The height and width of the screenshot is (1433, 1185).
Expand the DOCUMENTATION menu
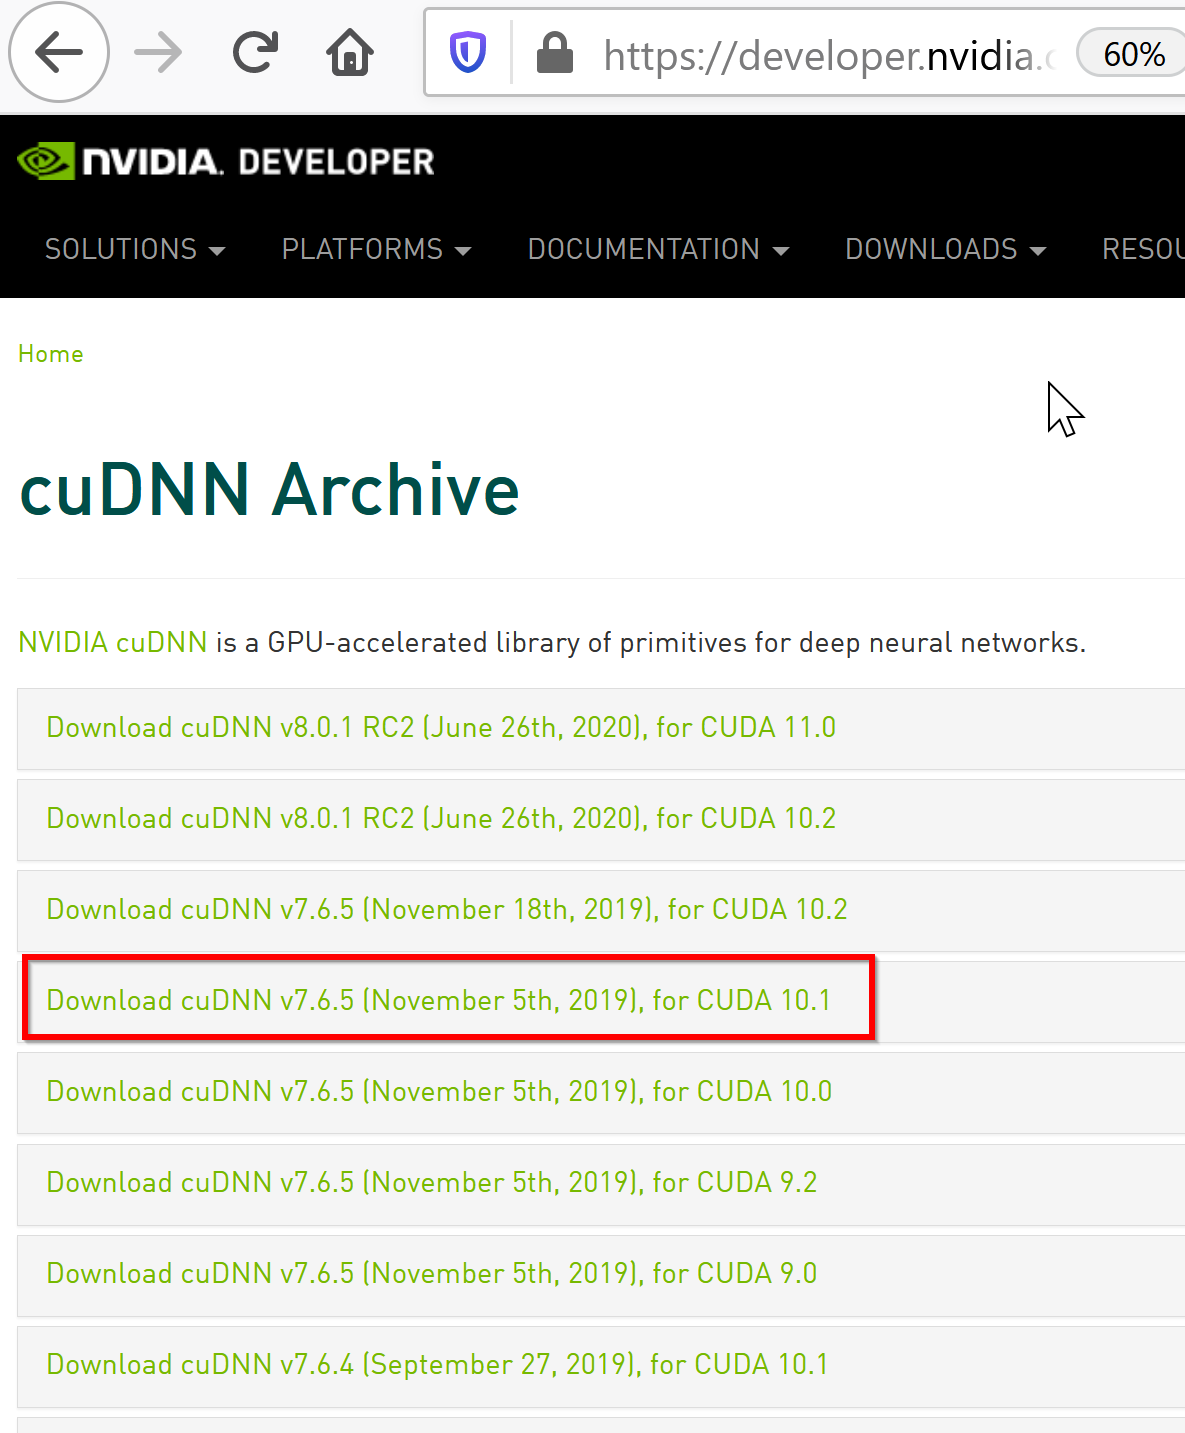coord(658,249)
